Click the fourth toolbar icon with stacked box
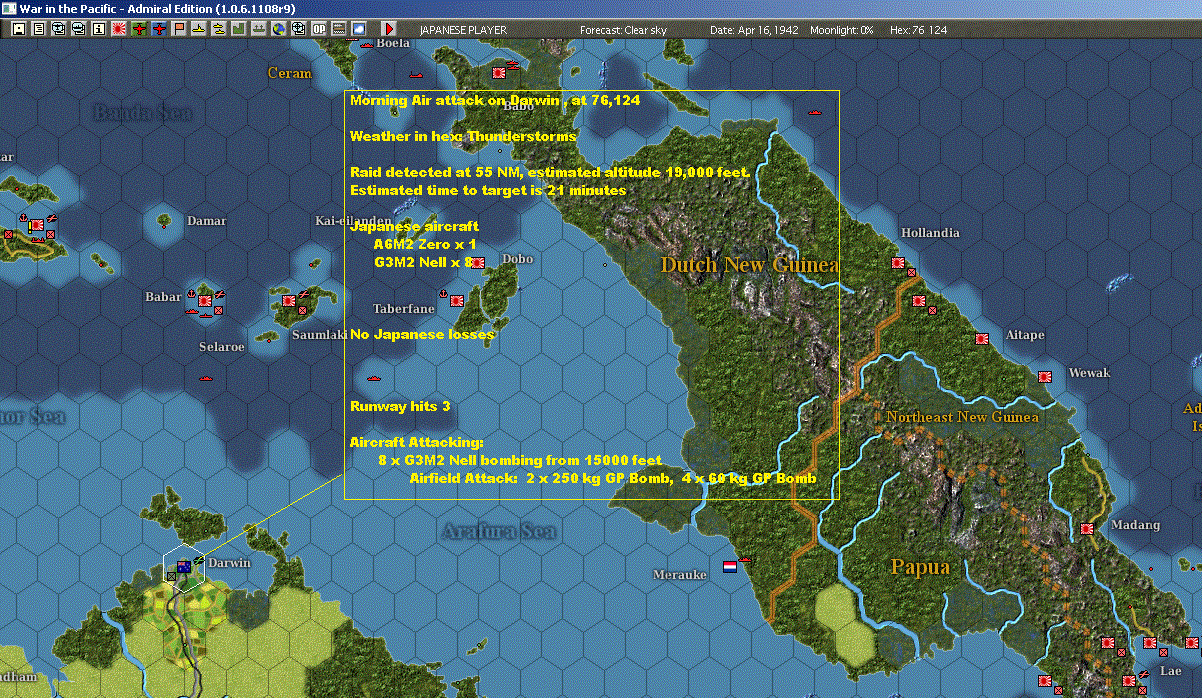 78,29
